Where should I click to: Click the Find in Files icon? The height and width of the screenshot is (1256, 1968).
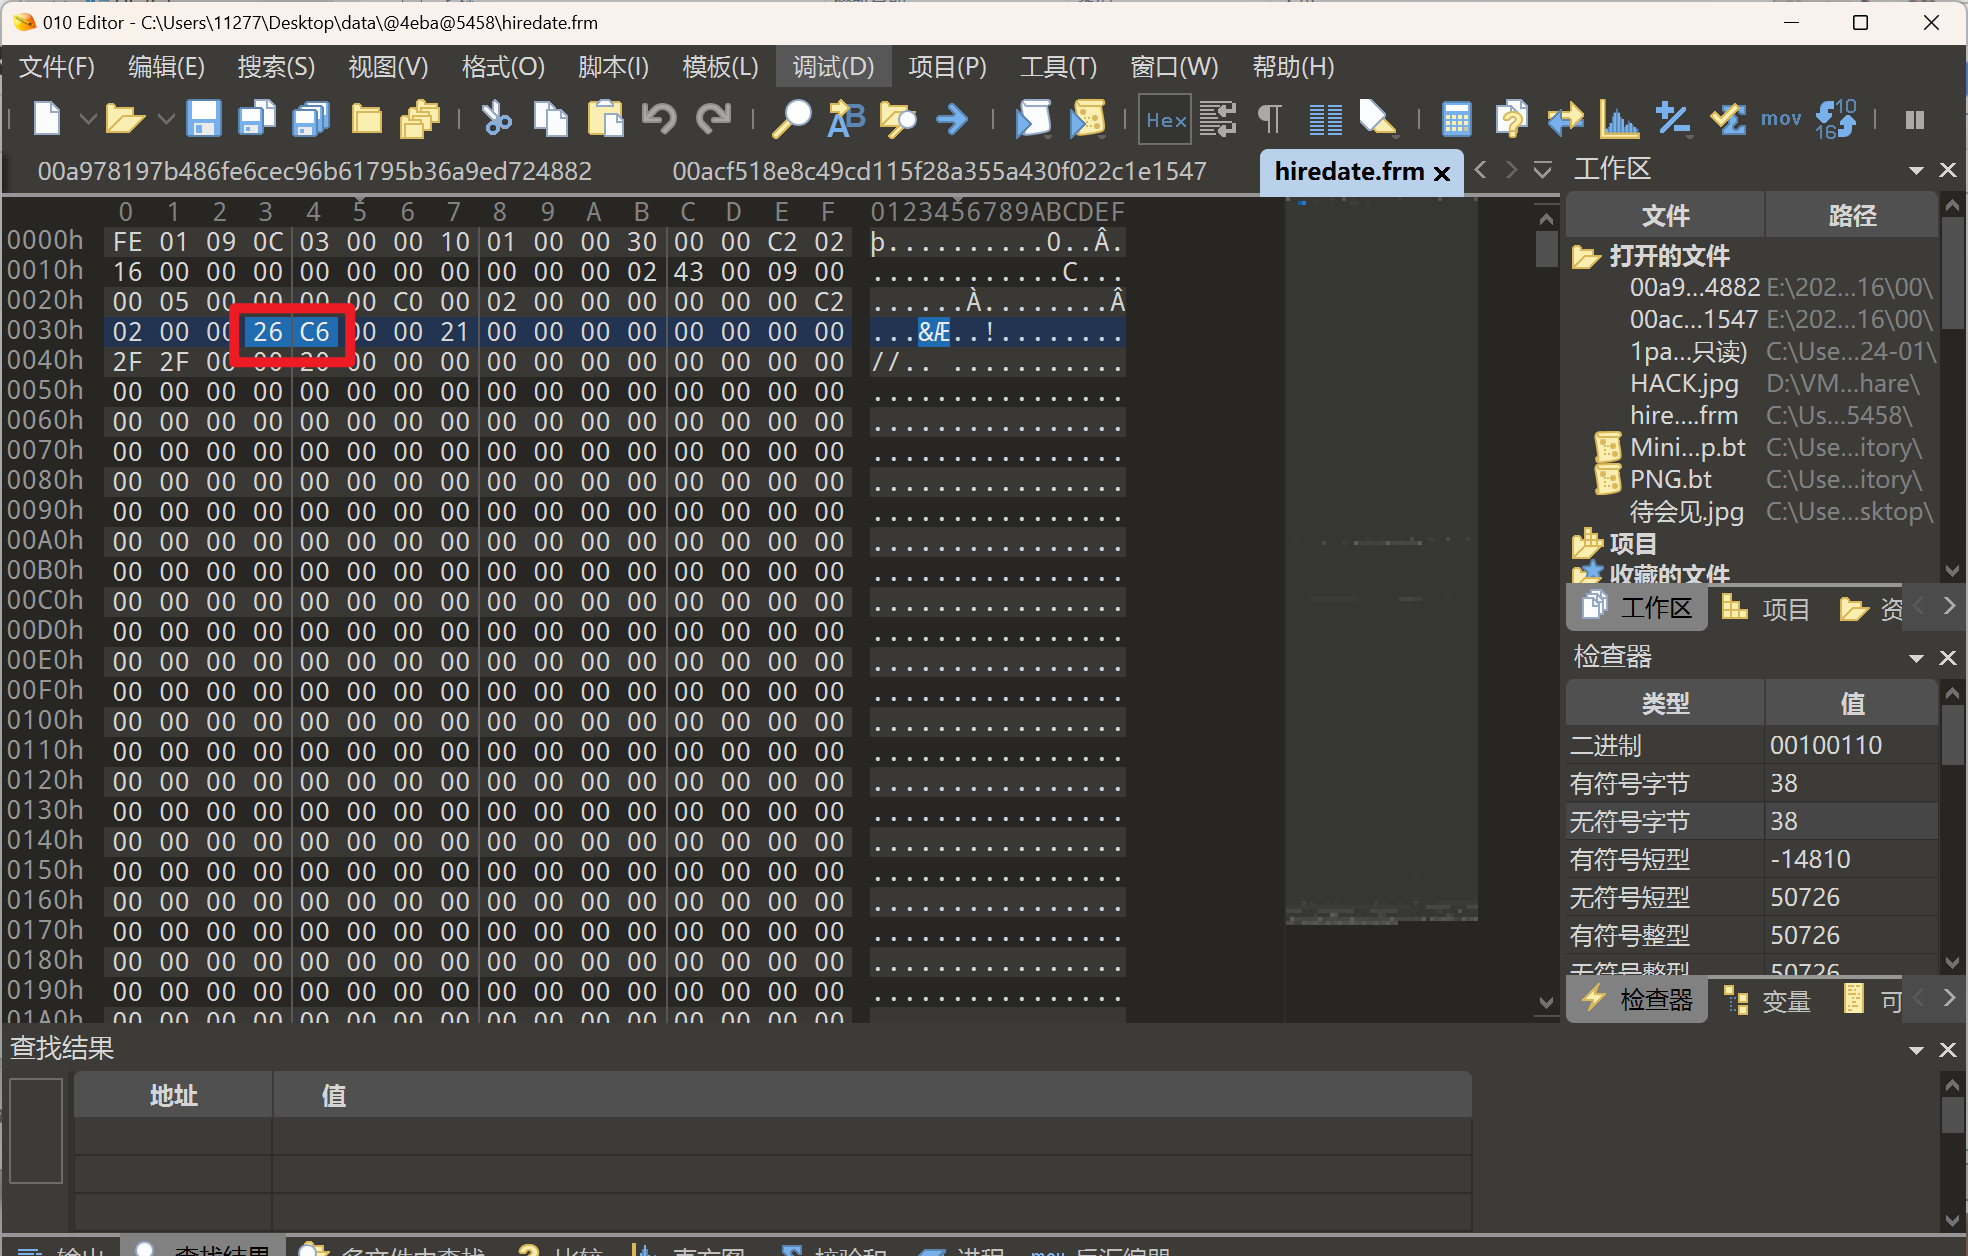click(899, 120)
